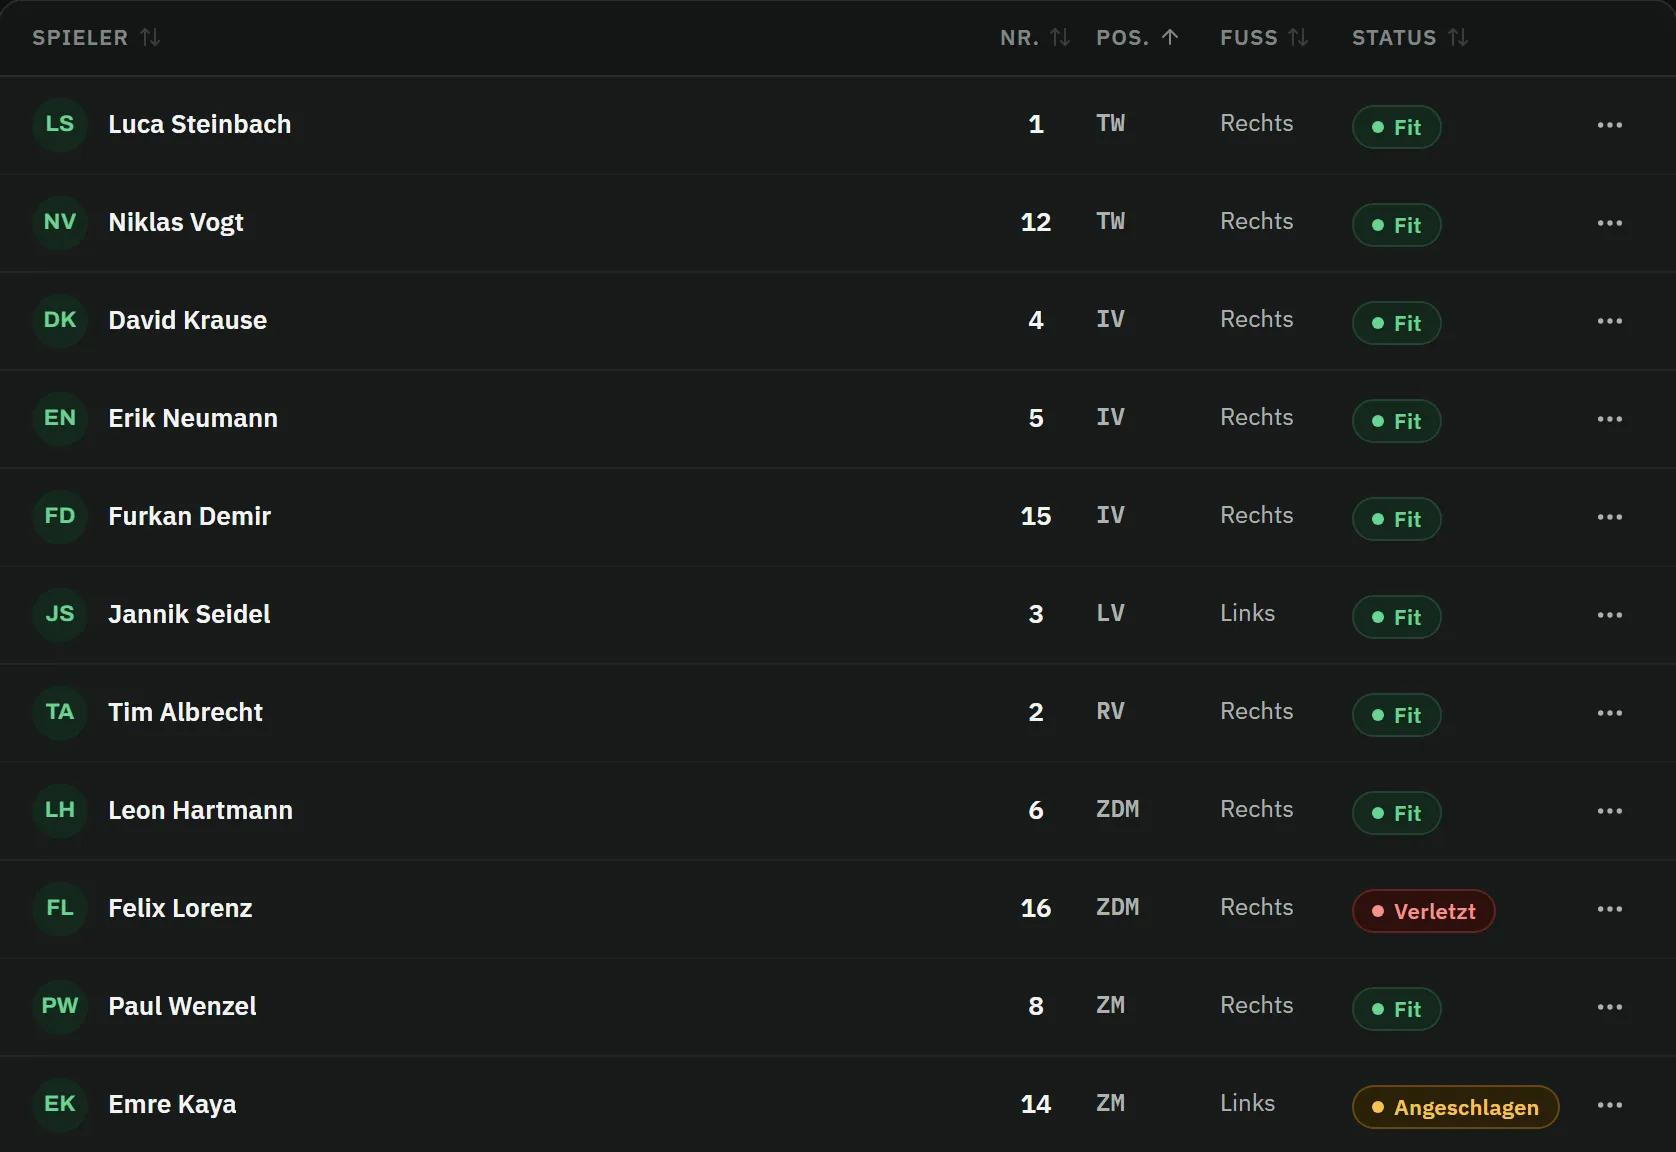The height and width of the screenshot is (1152, 1676).
Task: Show more options for Erik Neumann
Action: tap(1610, 419)
